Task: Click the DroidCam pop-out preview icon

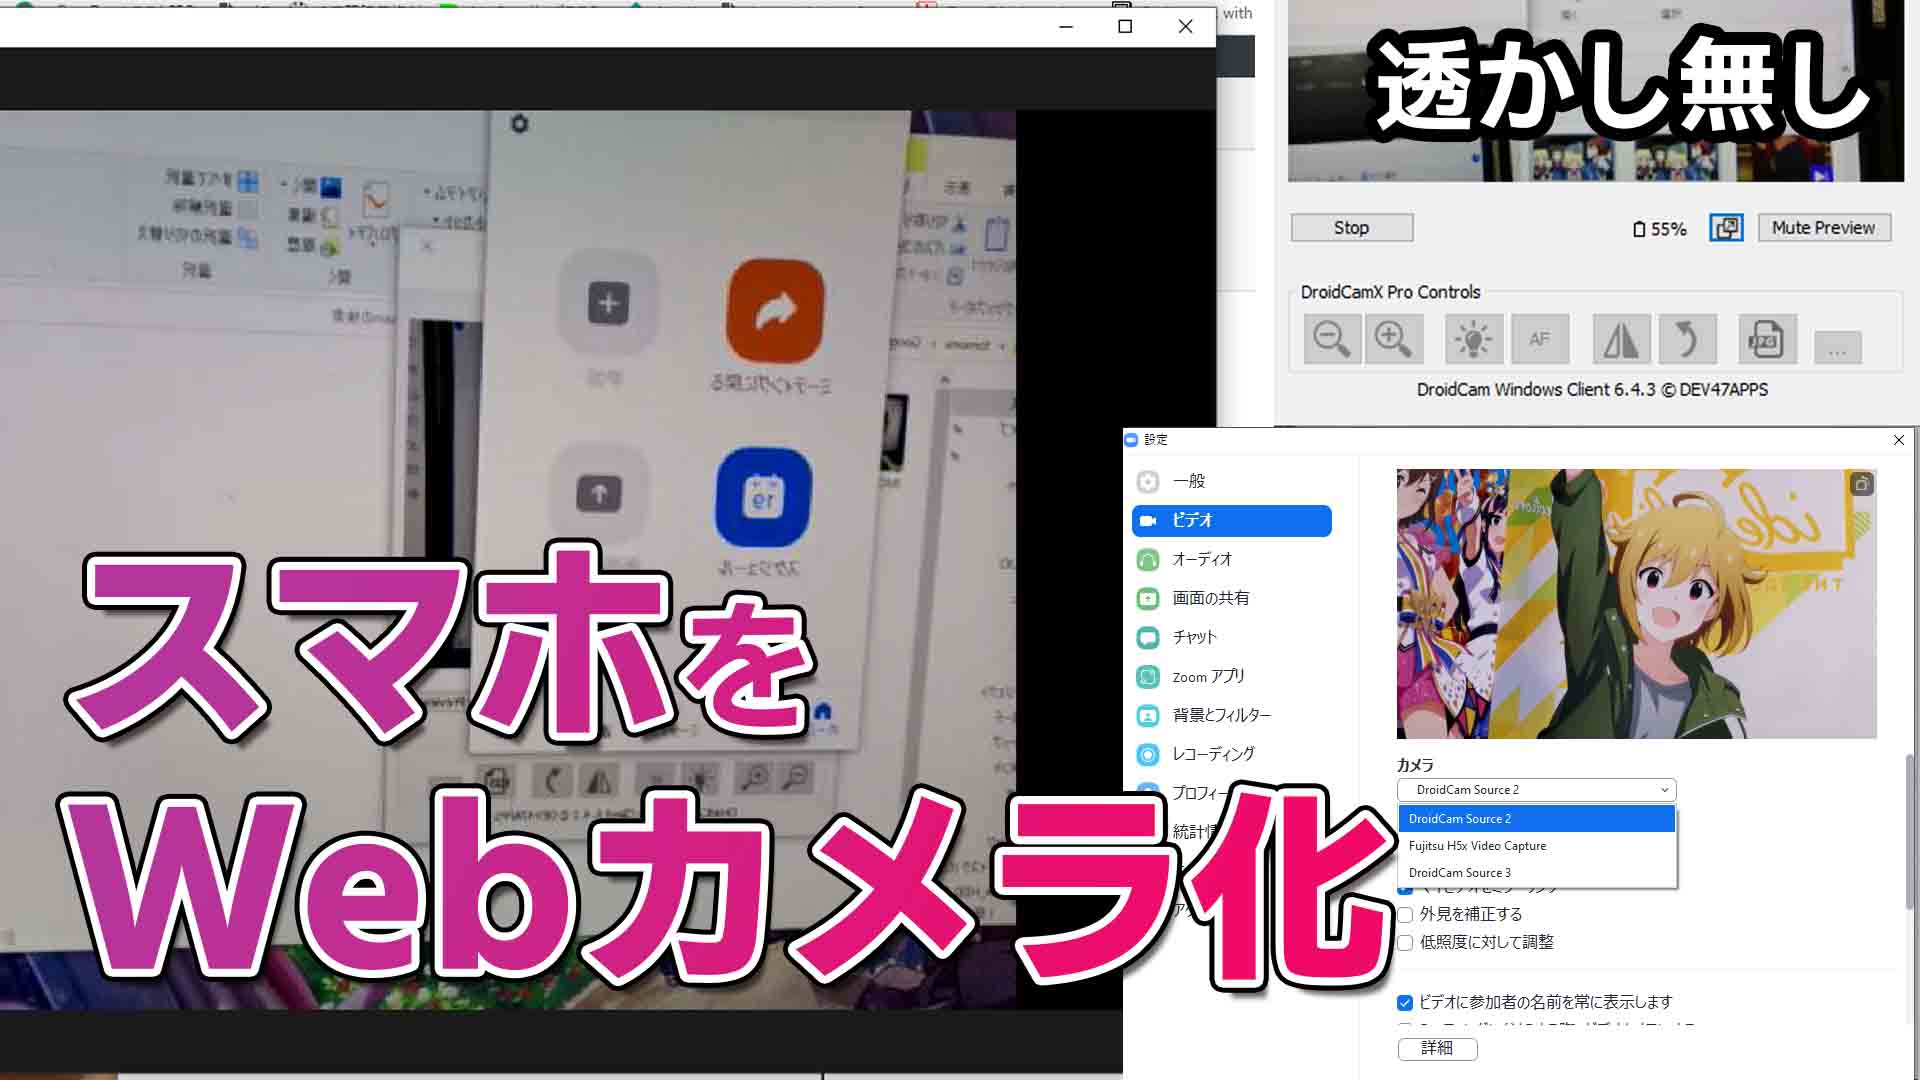Action: pyautogui.click(x=1726, y=228)
